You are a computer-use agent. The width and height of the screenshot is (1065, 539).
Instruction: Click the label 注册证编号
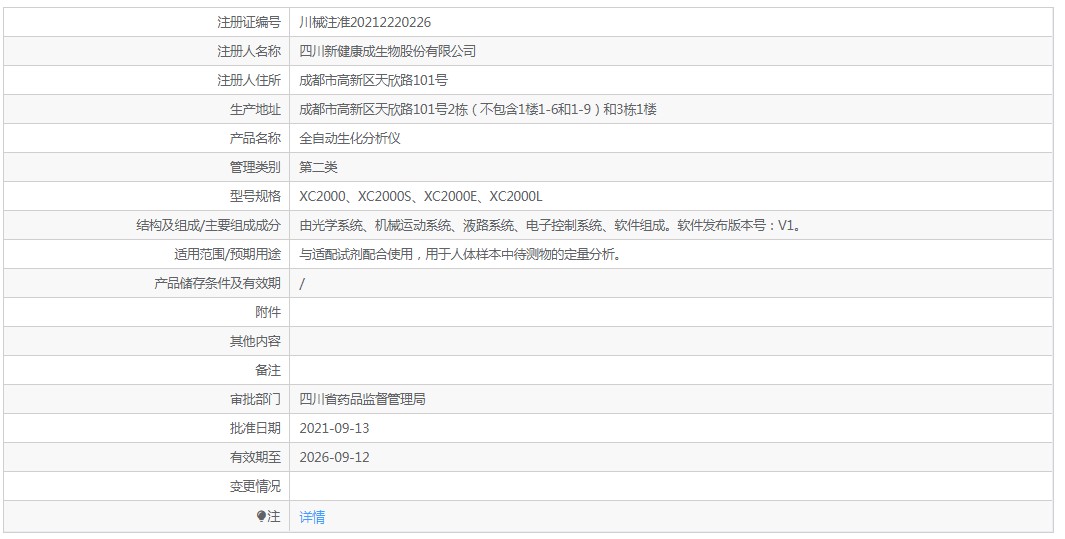[x=249, y=22]
